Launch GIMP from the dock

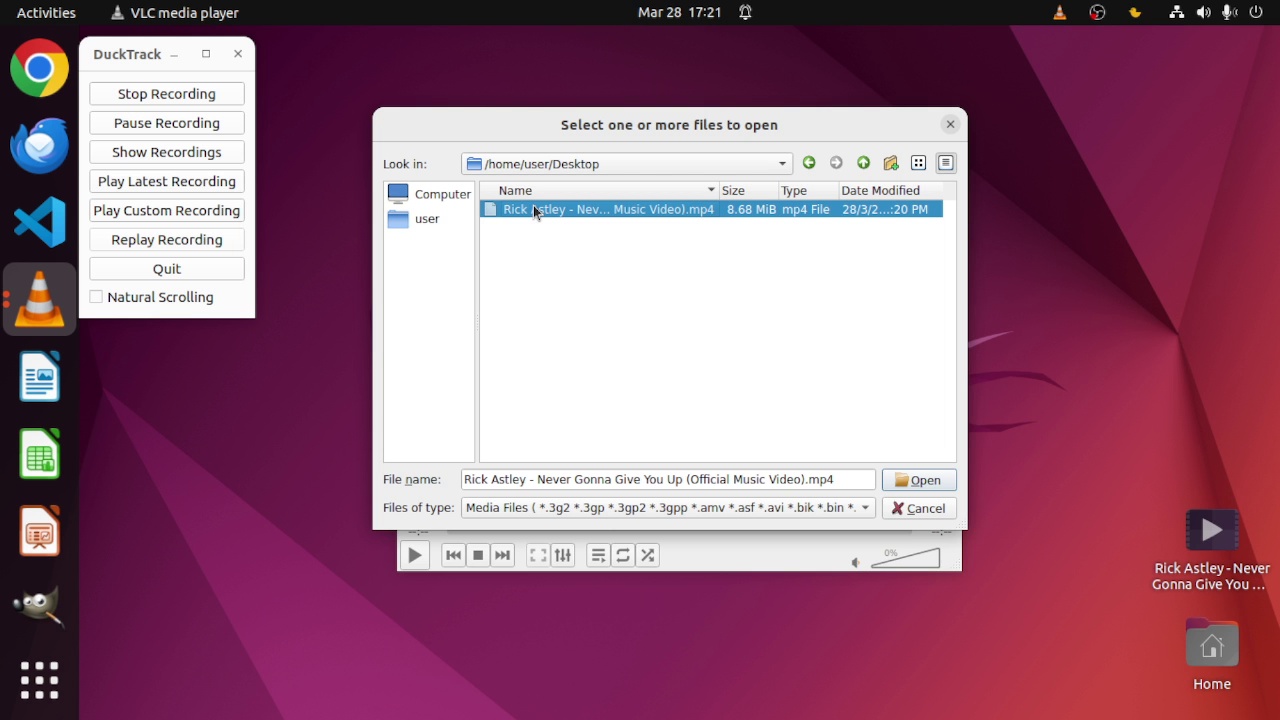point(40,606)
